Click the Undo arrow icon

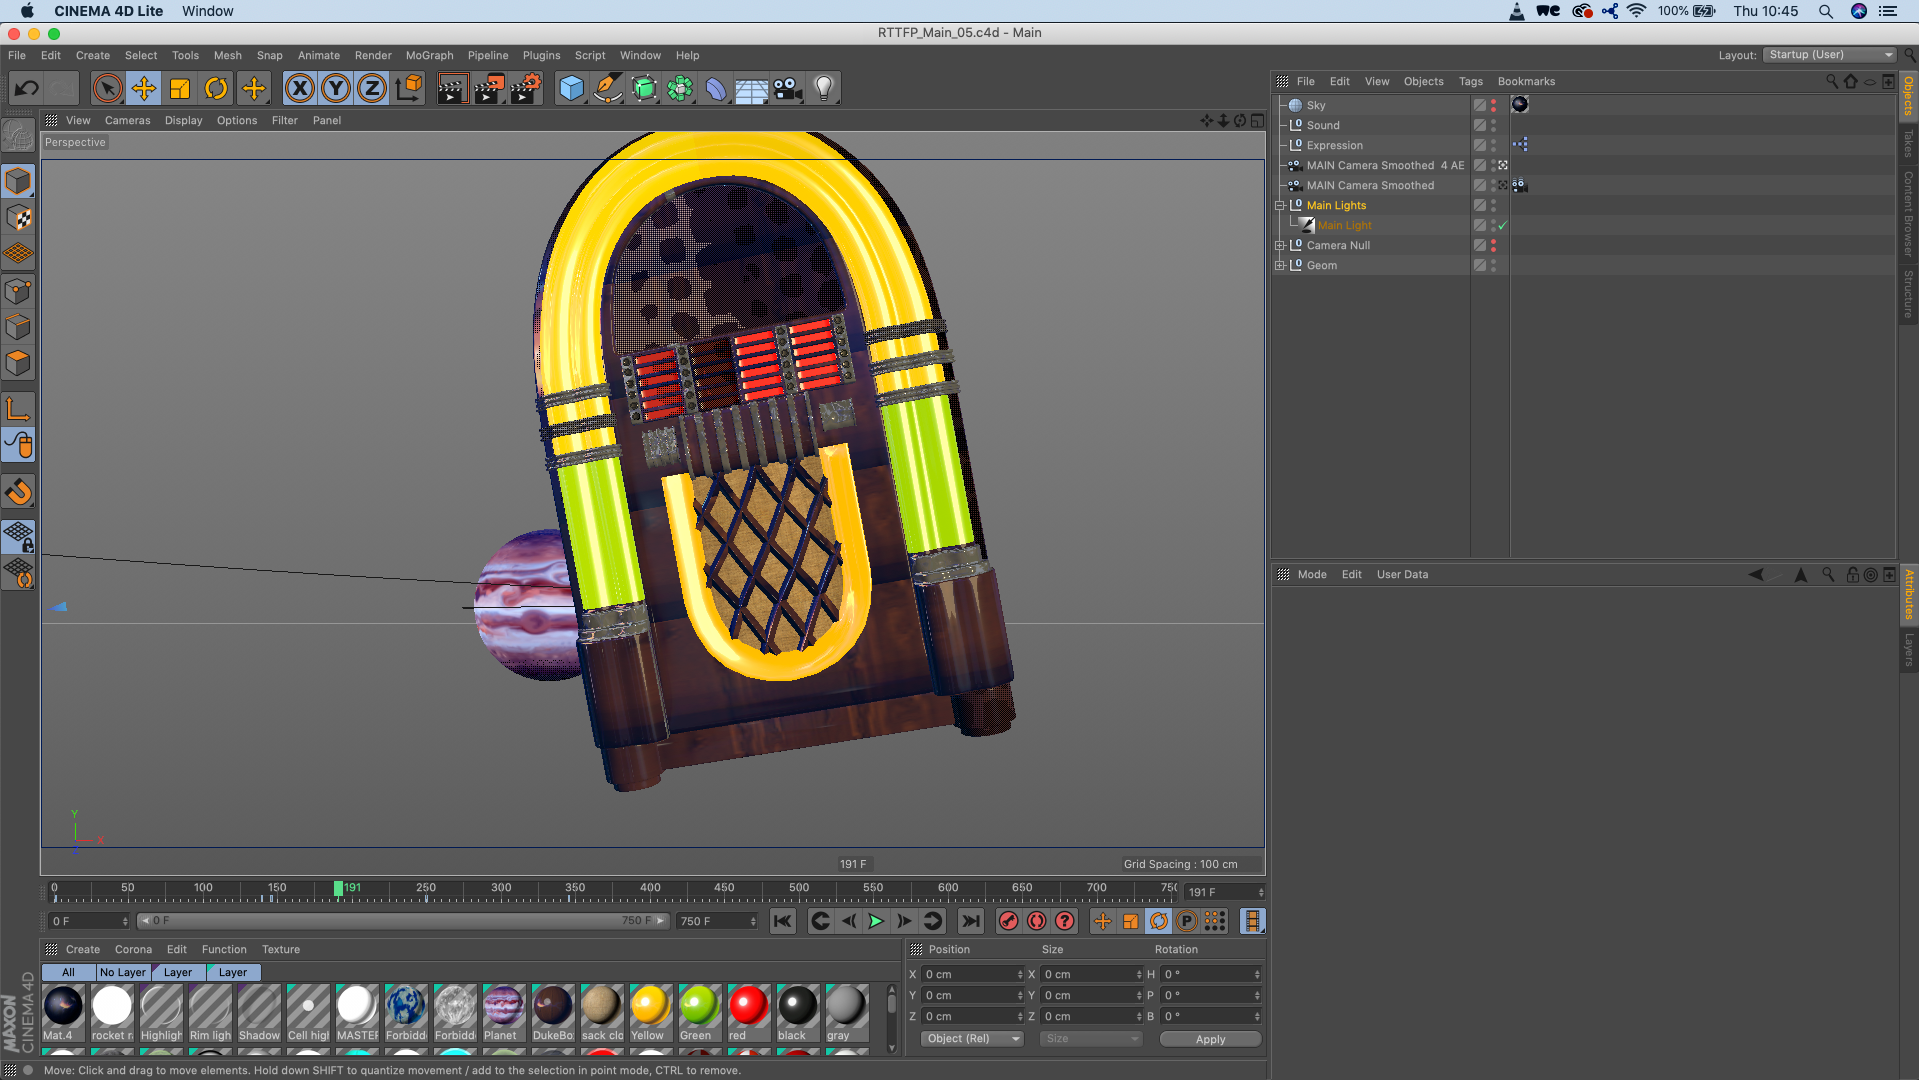[x=27, y=89]
